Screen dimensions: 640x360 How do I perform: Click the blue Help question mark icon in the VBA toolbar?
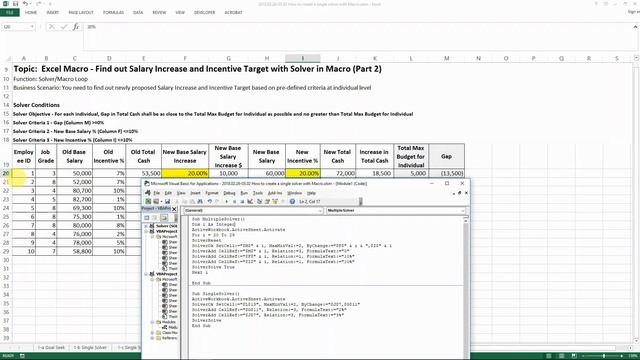292,201
